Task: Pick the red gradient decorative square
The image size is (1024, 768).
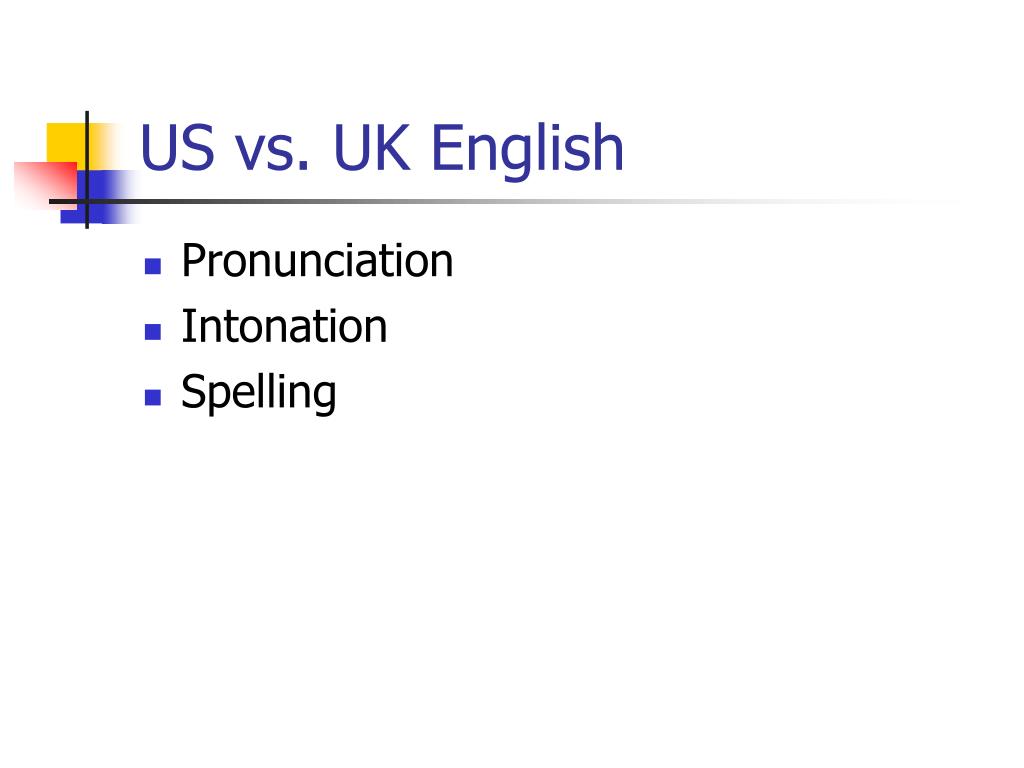Action: (46, 185)
